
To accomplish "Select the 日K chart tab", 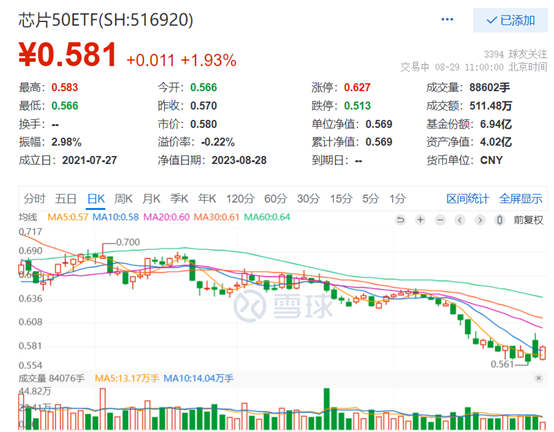I will pos(96,199).
